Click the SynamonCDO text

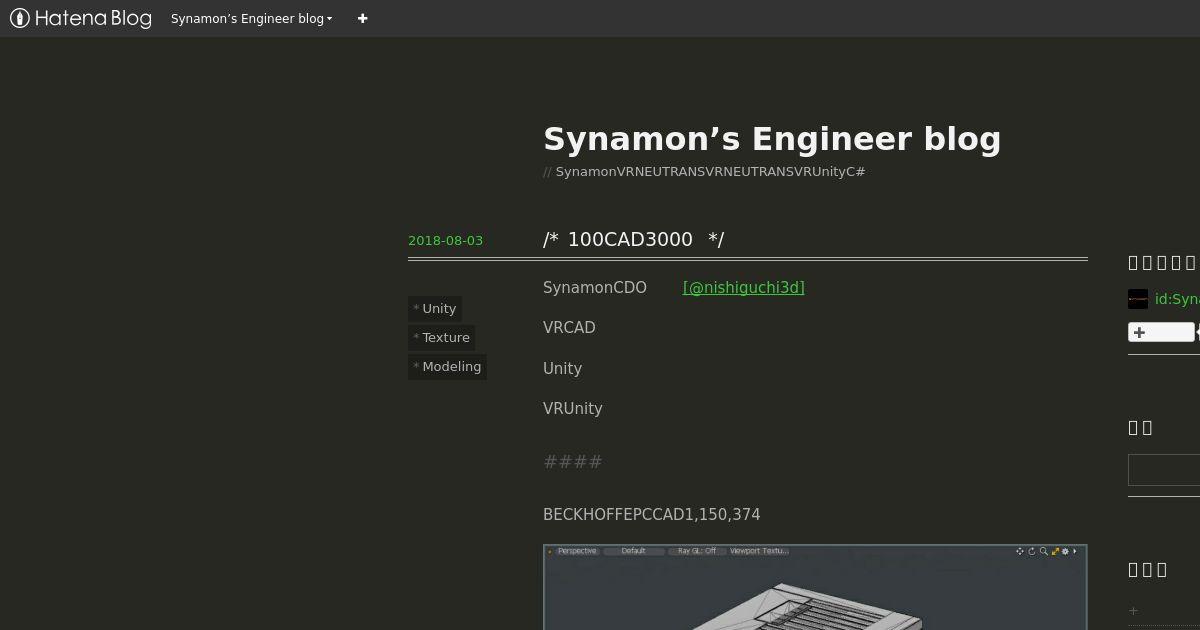(x=595, y=288)
